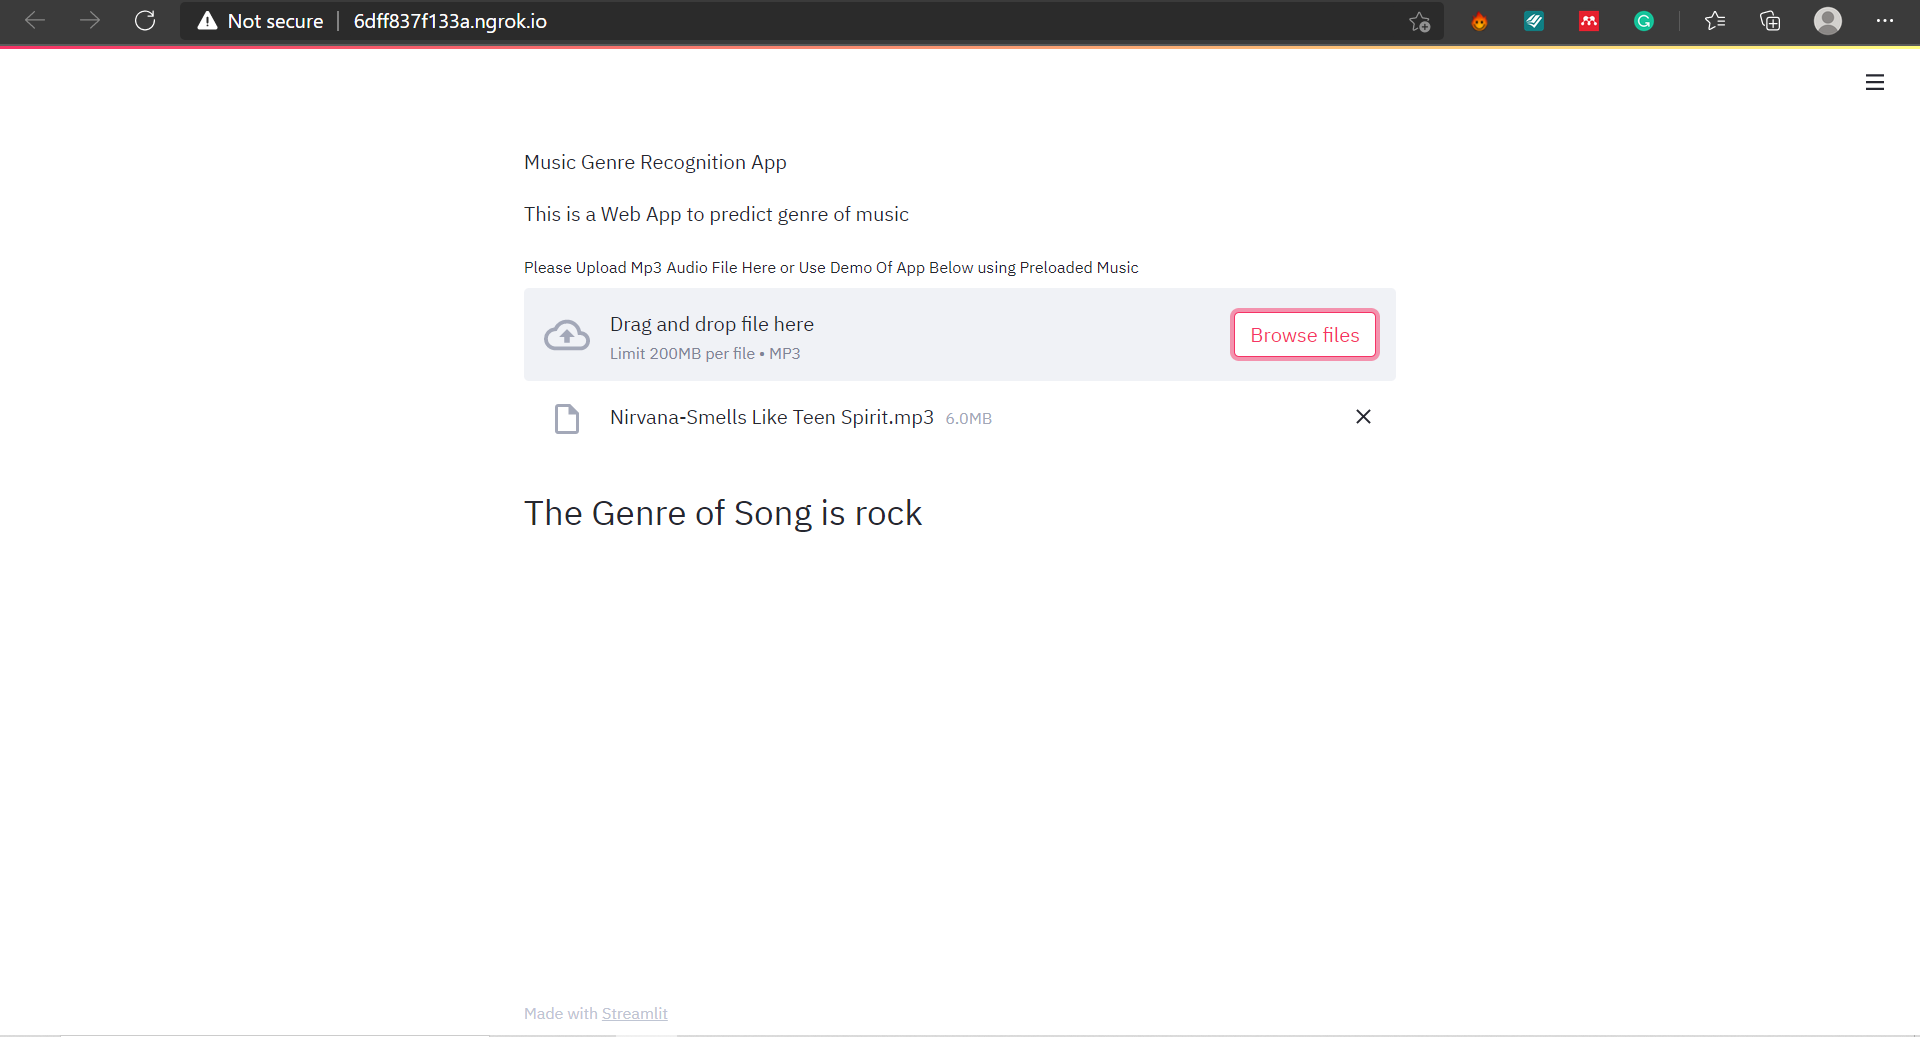Click the cloud upload icon
The image size is (1920, 1037).
567,335
